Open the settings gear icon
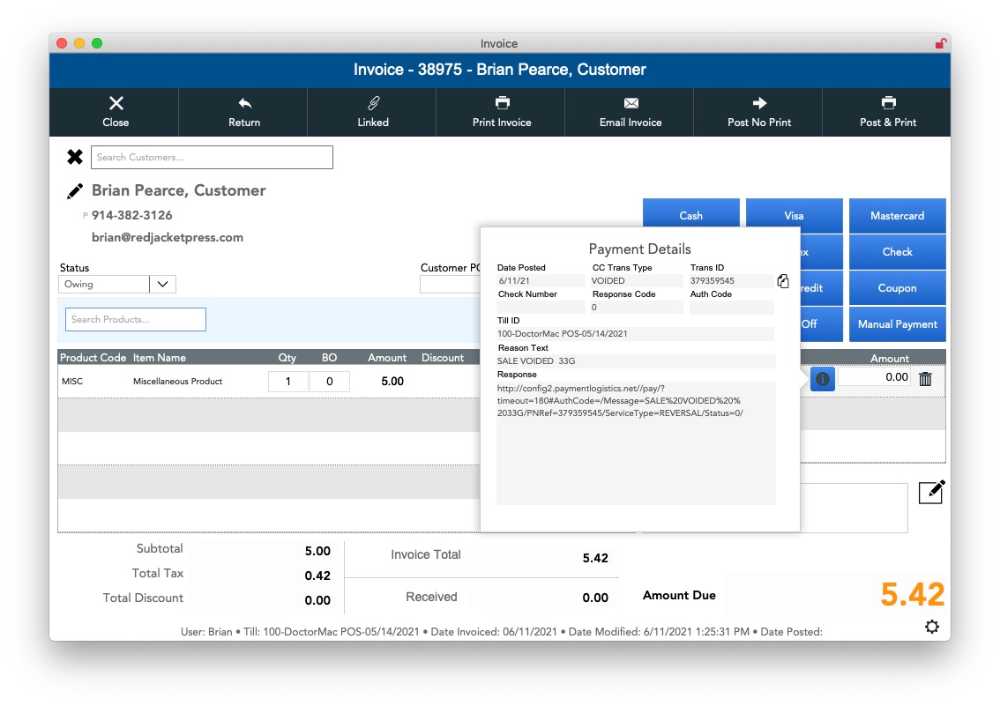 932,626
